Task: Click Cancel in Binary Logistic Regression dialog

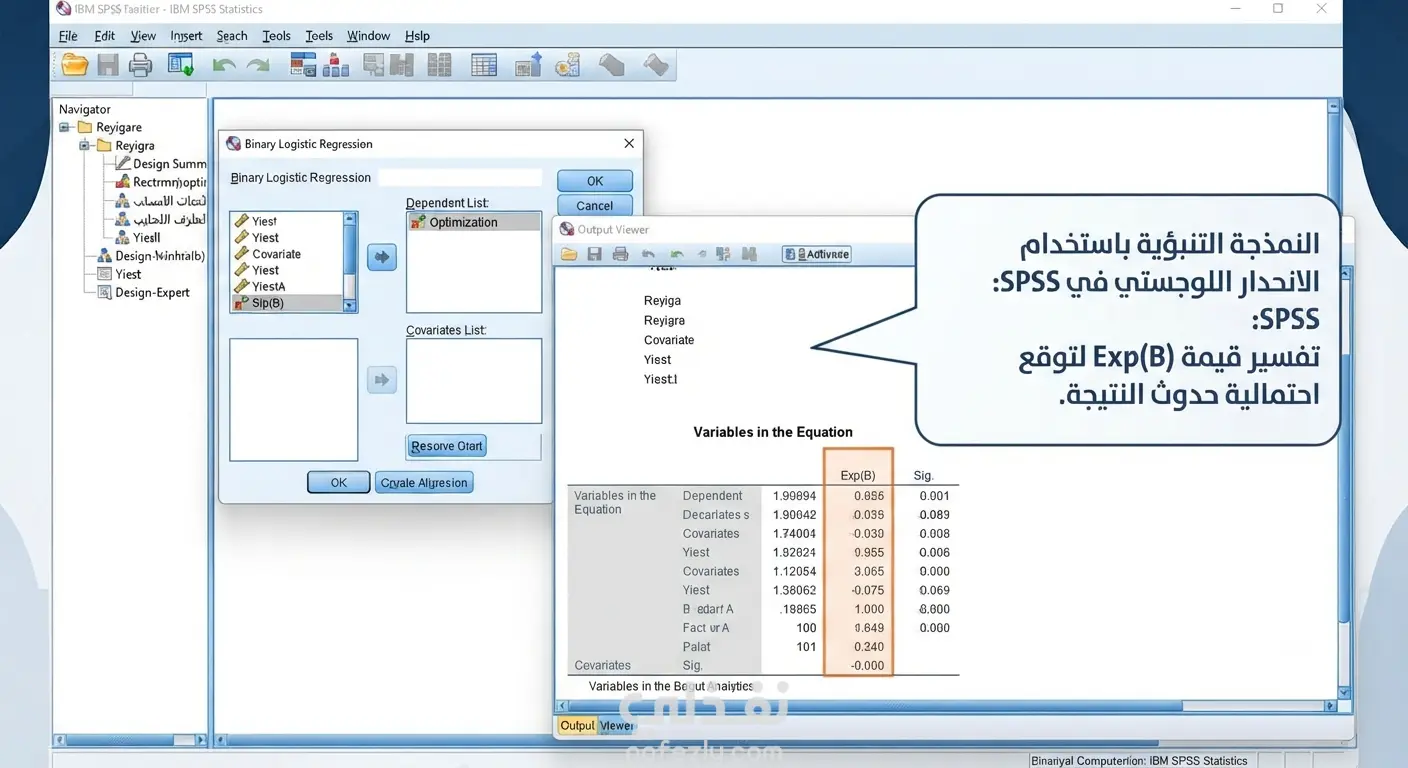Action: (595, 206)
